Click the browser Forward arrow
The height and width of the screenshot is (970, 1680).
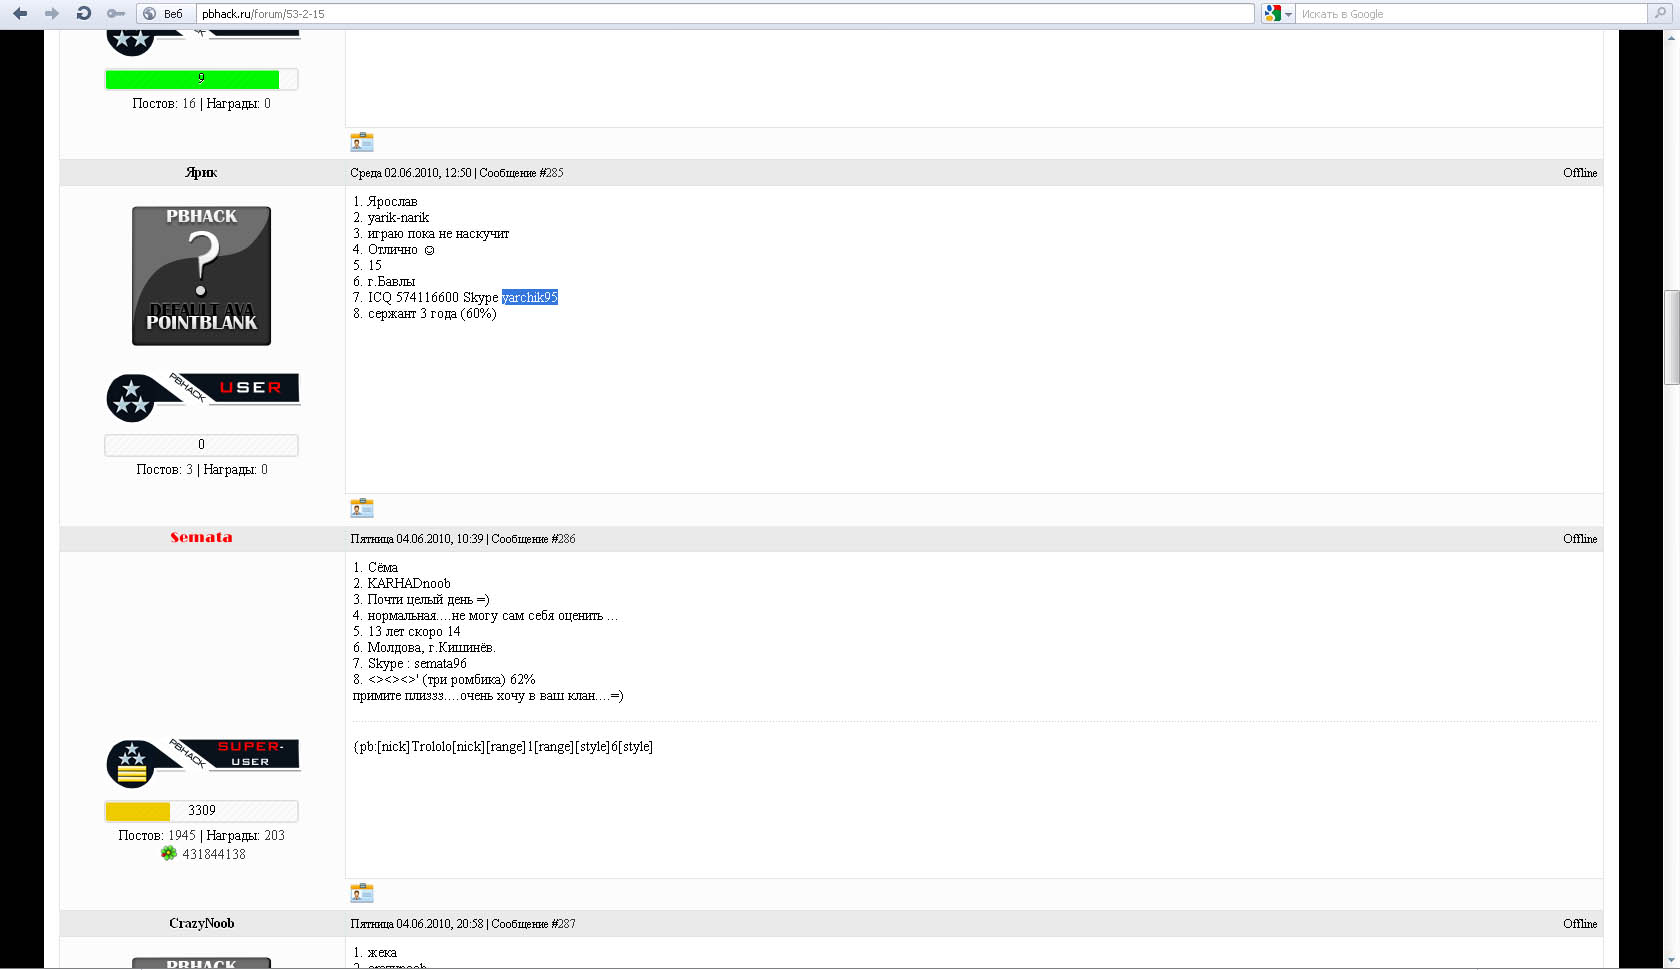[x=52, y=13]
